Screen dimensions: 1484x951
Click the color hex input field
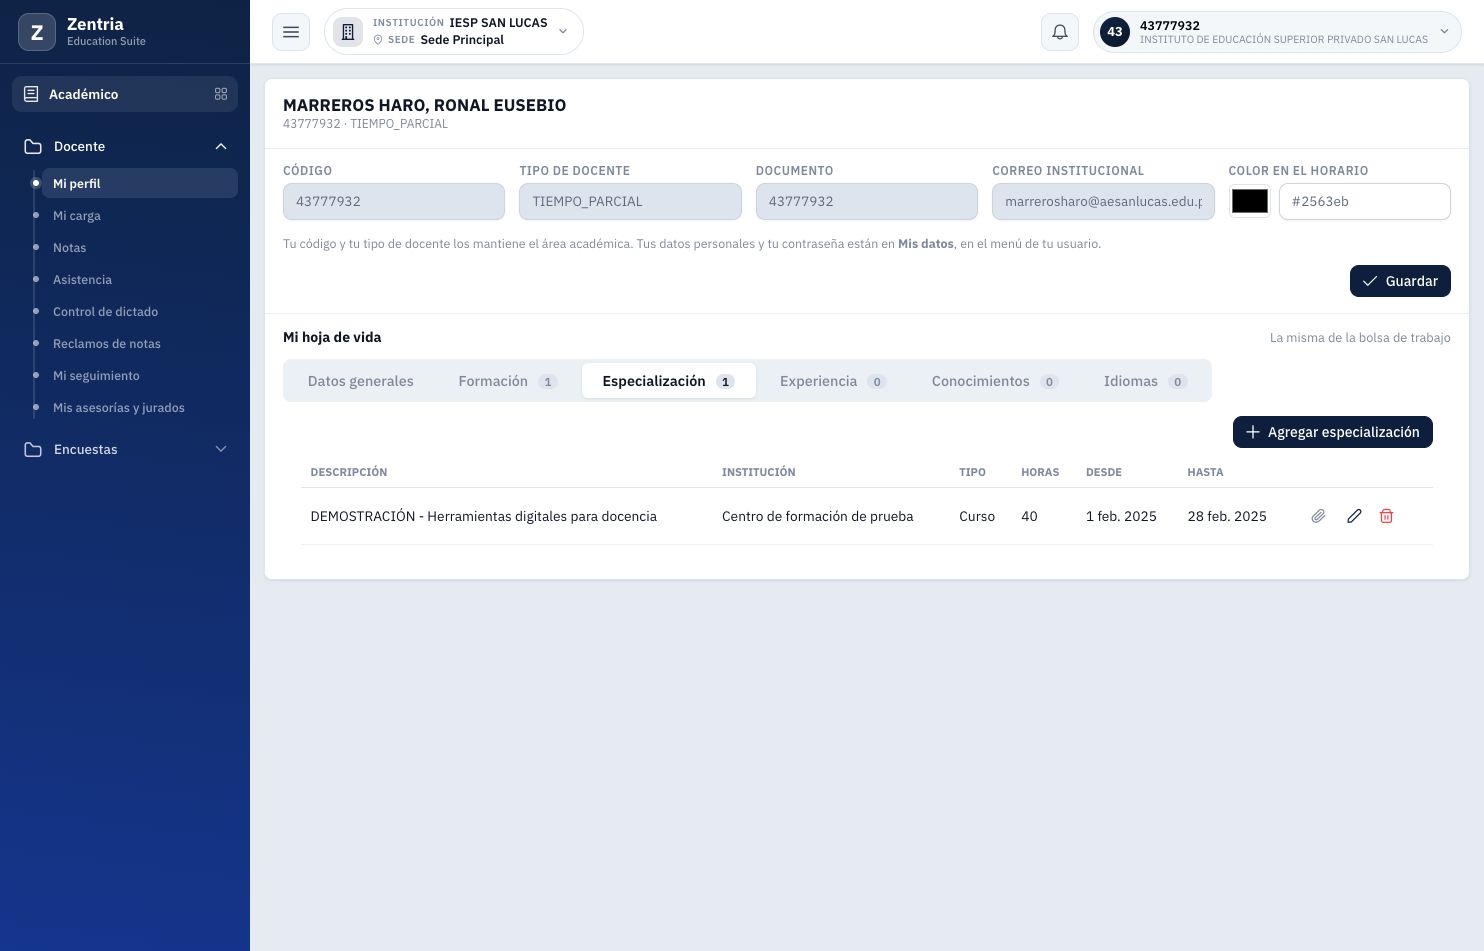(1365, 201)
